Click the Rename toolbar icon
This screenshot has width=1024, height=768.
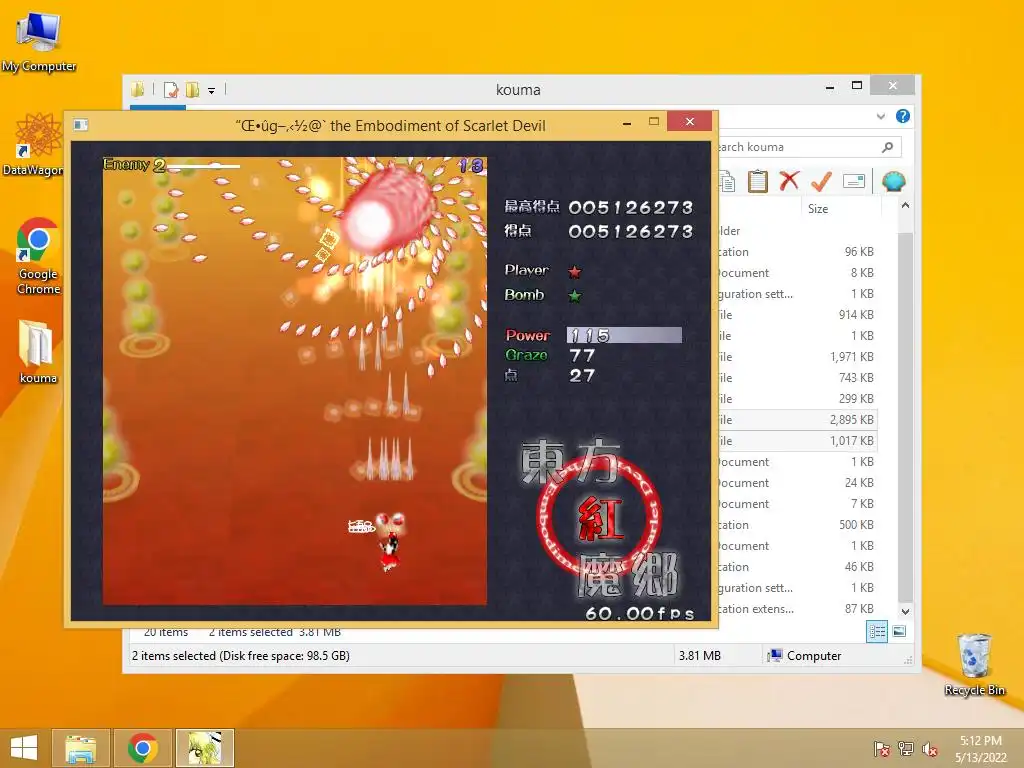tap(854, 181)
